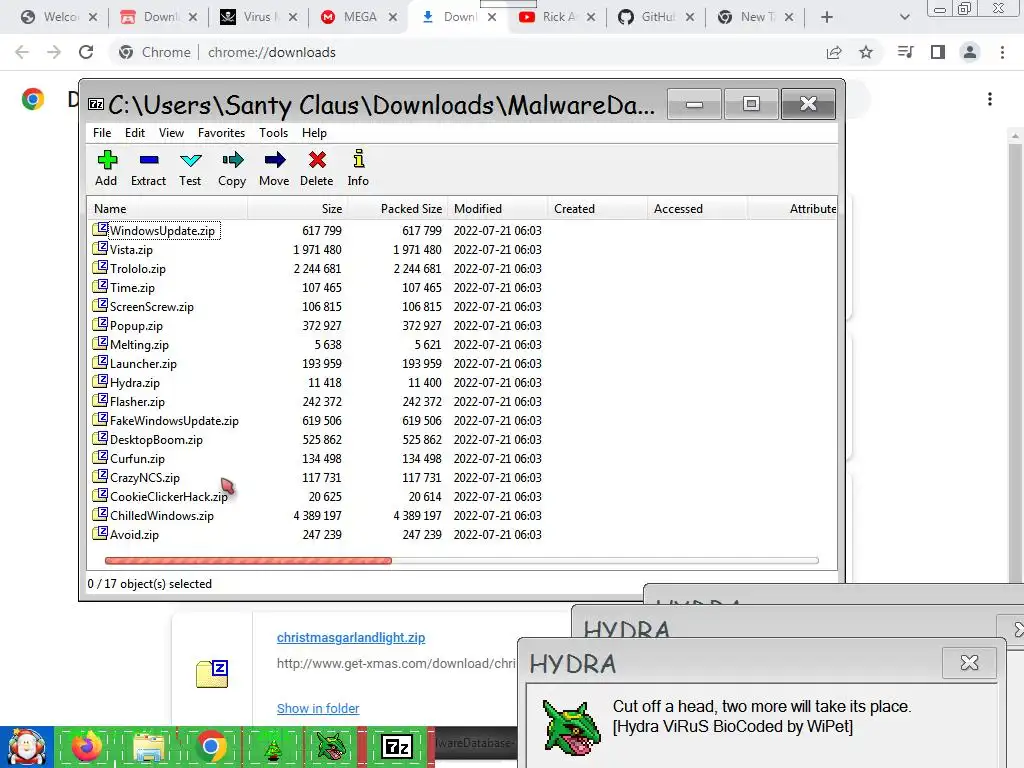Open the Help menu

[x=314, y=133]
